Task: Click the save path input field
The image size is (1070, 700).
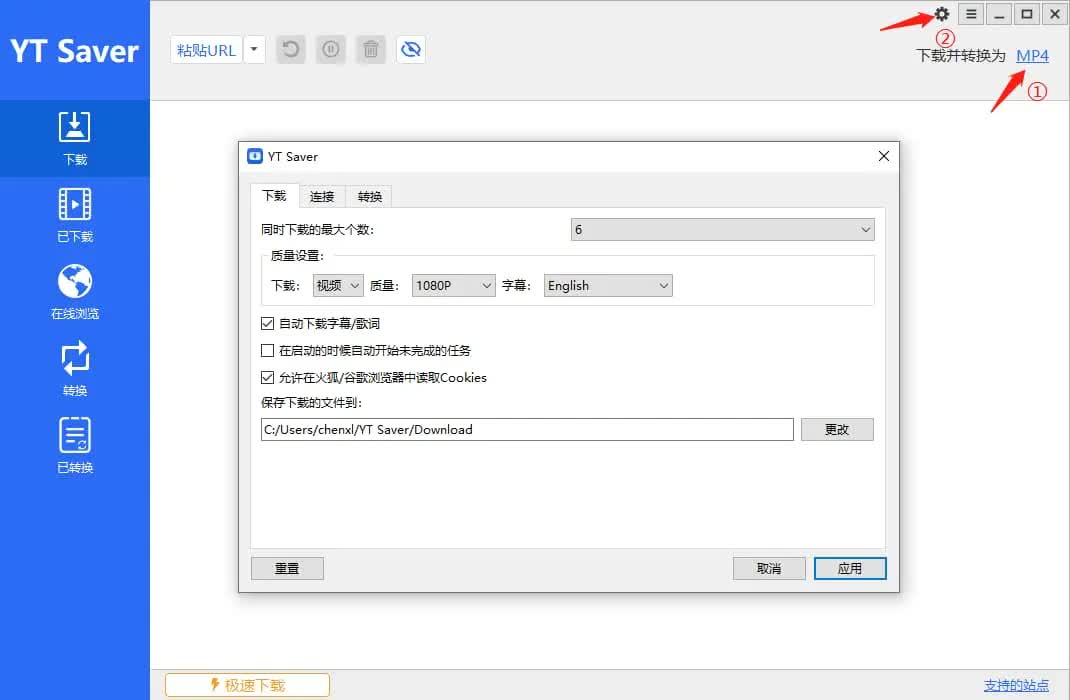Action: pos(526,429)
